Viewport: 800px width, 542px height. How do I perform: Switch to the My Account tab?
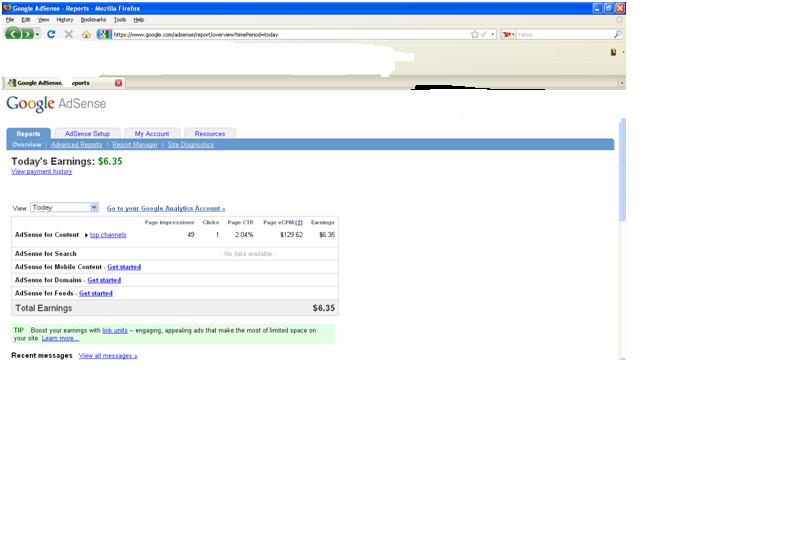(x=152, y=134)
